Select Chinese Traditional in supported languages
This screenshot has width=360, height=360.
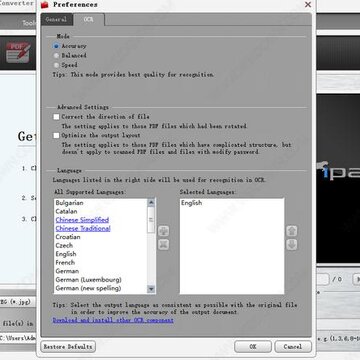(x=83, y=228)
